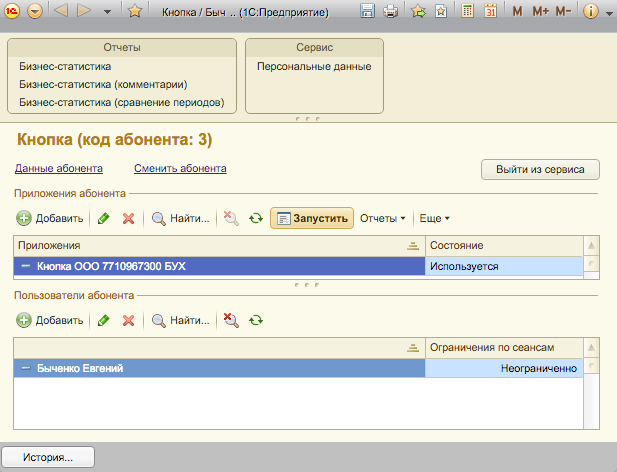Refresh the users list
617x472 pixels.
click(x=256, y=320)
